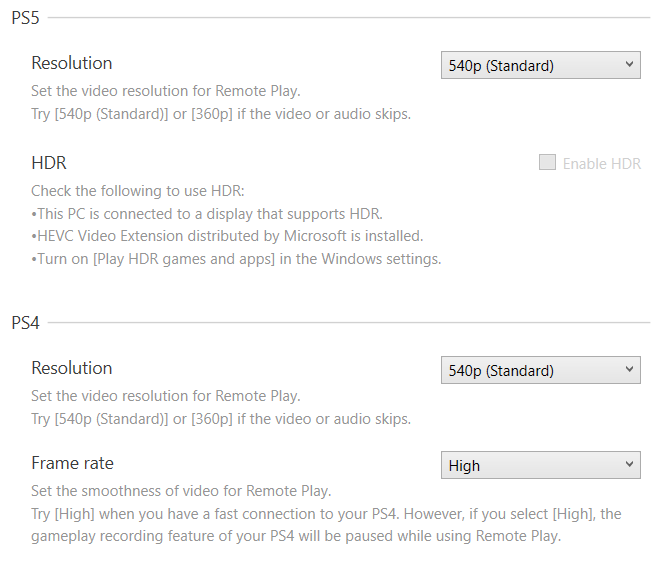
Task: Select the Resolution label under PS4
Action: point(72,368)
